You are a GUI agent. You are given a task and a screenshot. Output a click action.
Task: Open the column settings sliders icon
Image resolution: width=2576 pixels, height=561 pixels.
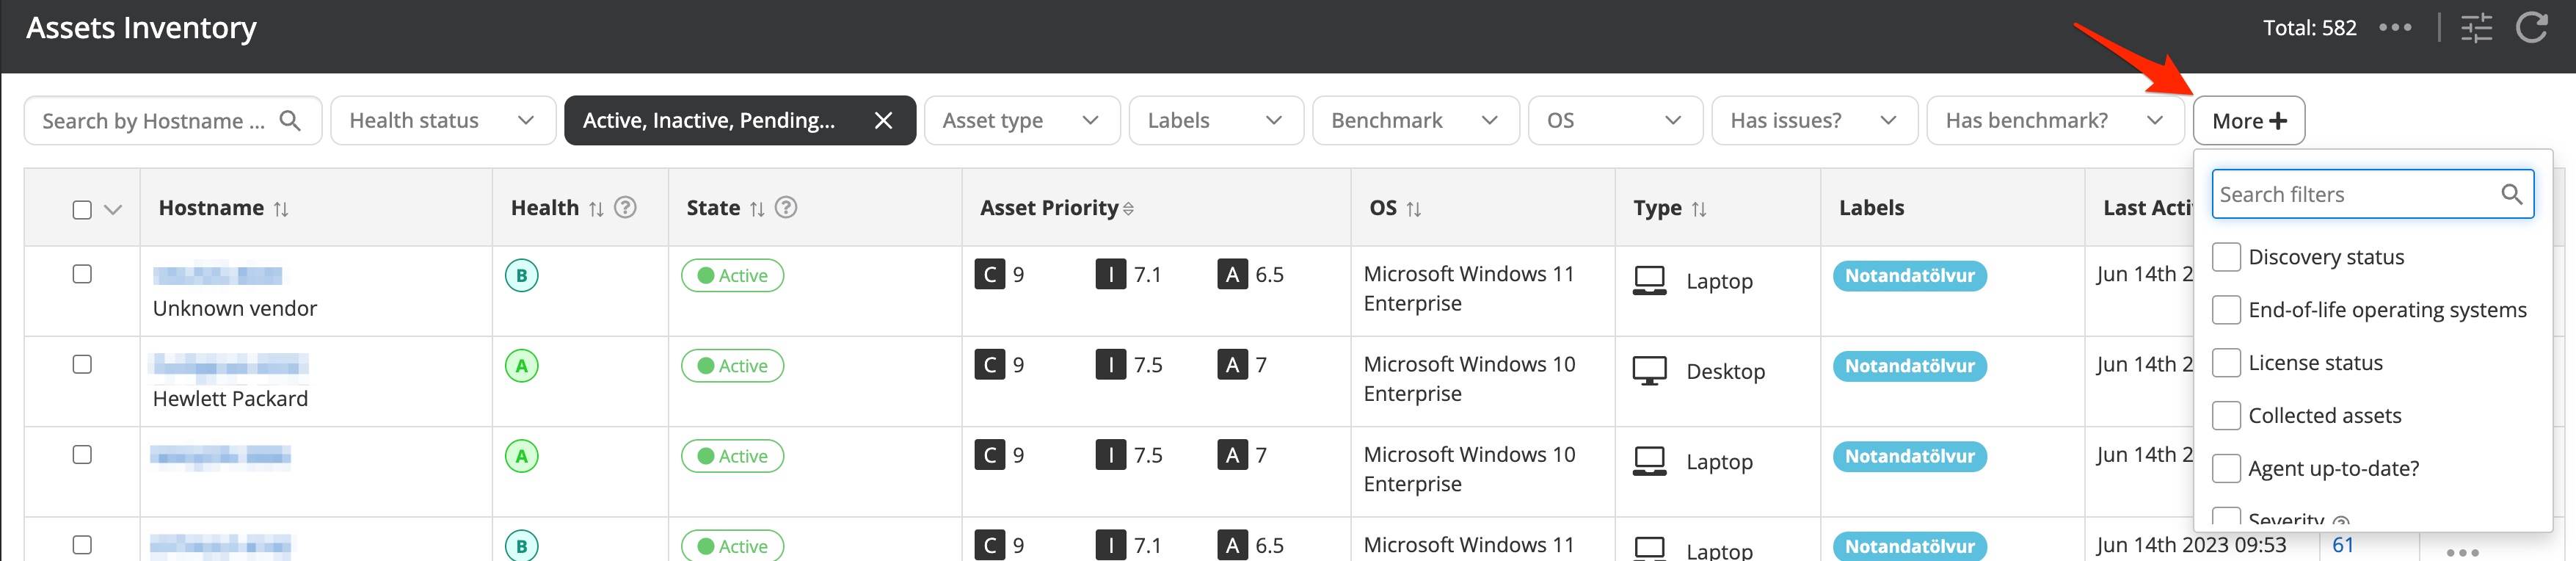pos(2476,28)
